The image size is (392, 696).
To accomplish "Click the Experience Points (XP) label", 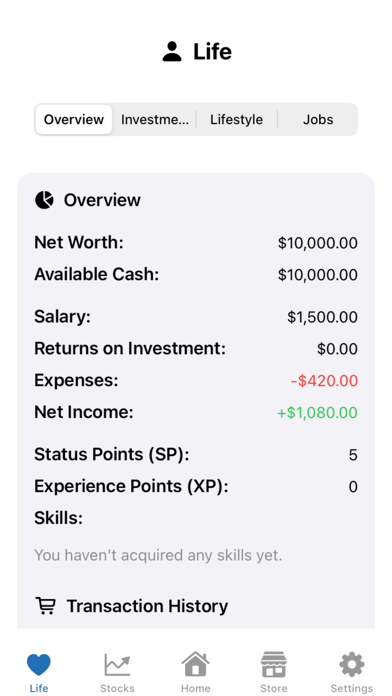I will [131, 486].
